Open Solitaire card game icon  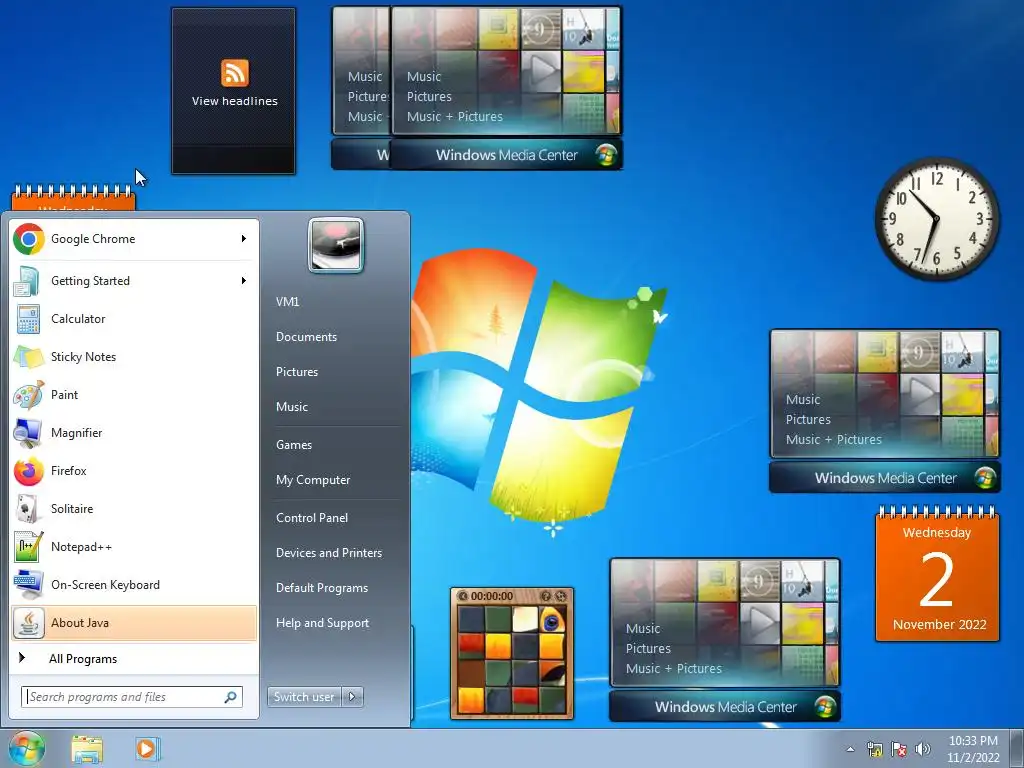click(x=28, y=509)
